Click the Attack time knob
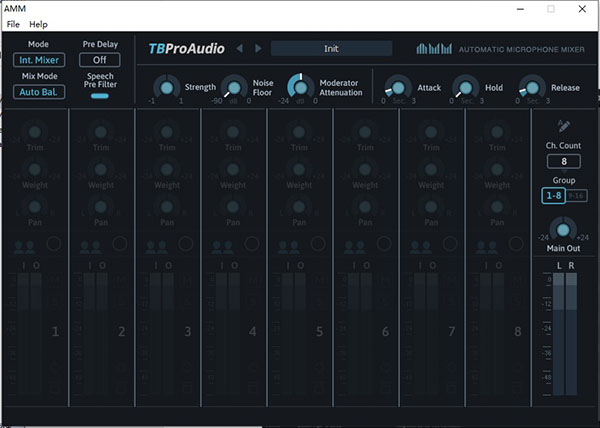The image size is (600, 428). 397,88
